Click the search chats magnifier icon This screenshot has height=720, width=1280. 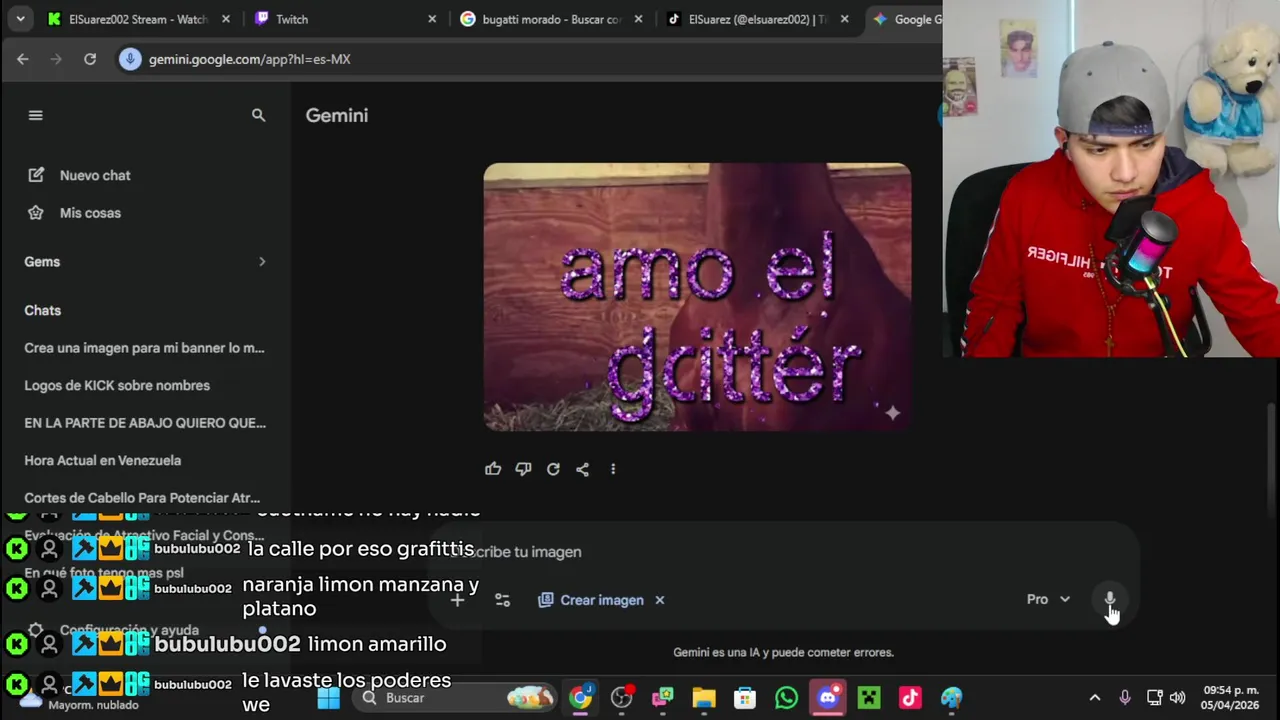(259, 115)
